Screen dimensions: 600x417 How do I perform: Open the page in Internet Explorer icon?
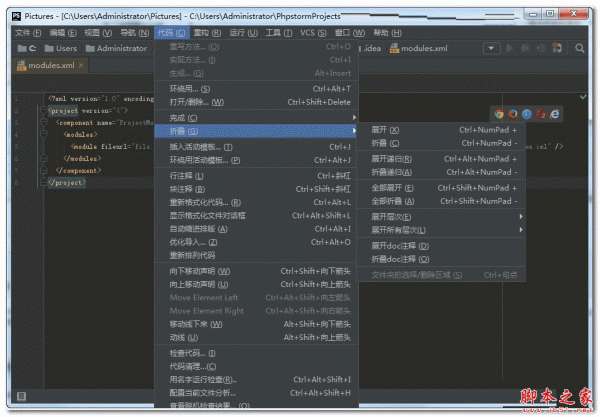(x=554, y=114)
